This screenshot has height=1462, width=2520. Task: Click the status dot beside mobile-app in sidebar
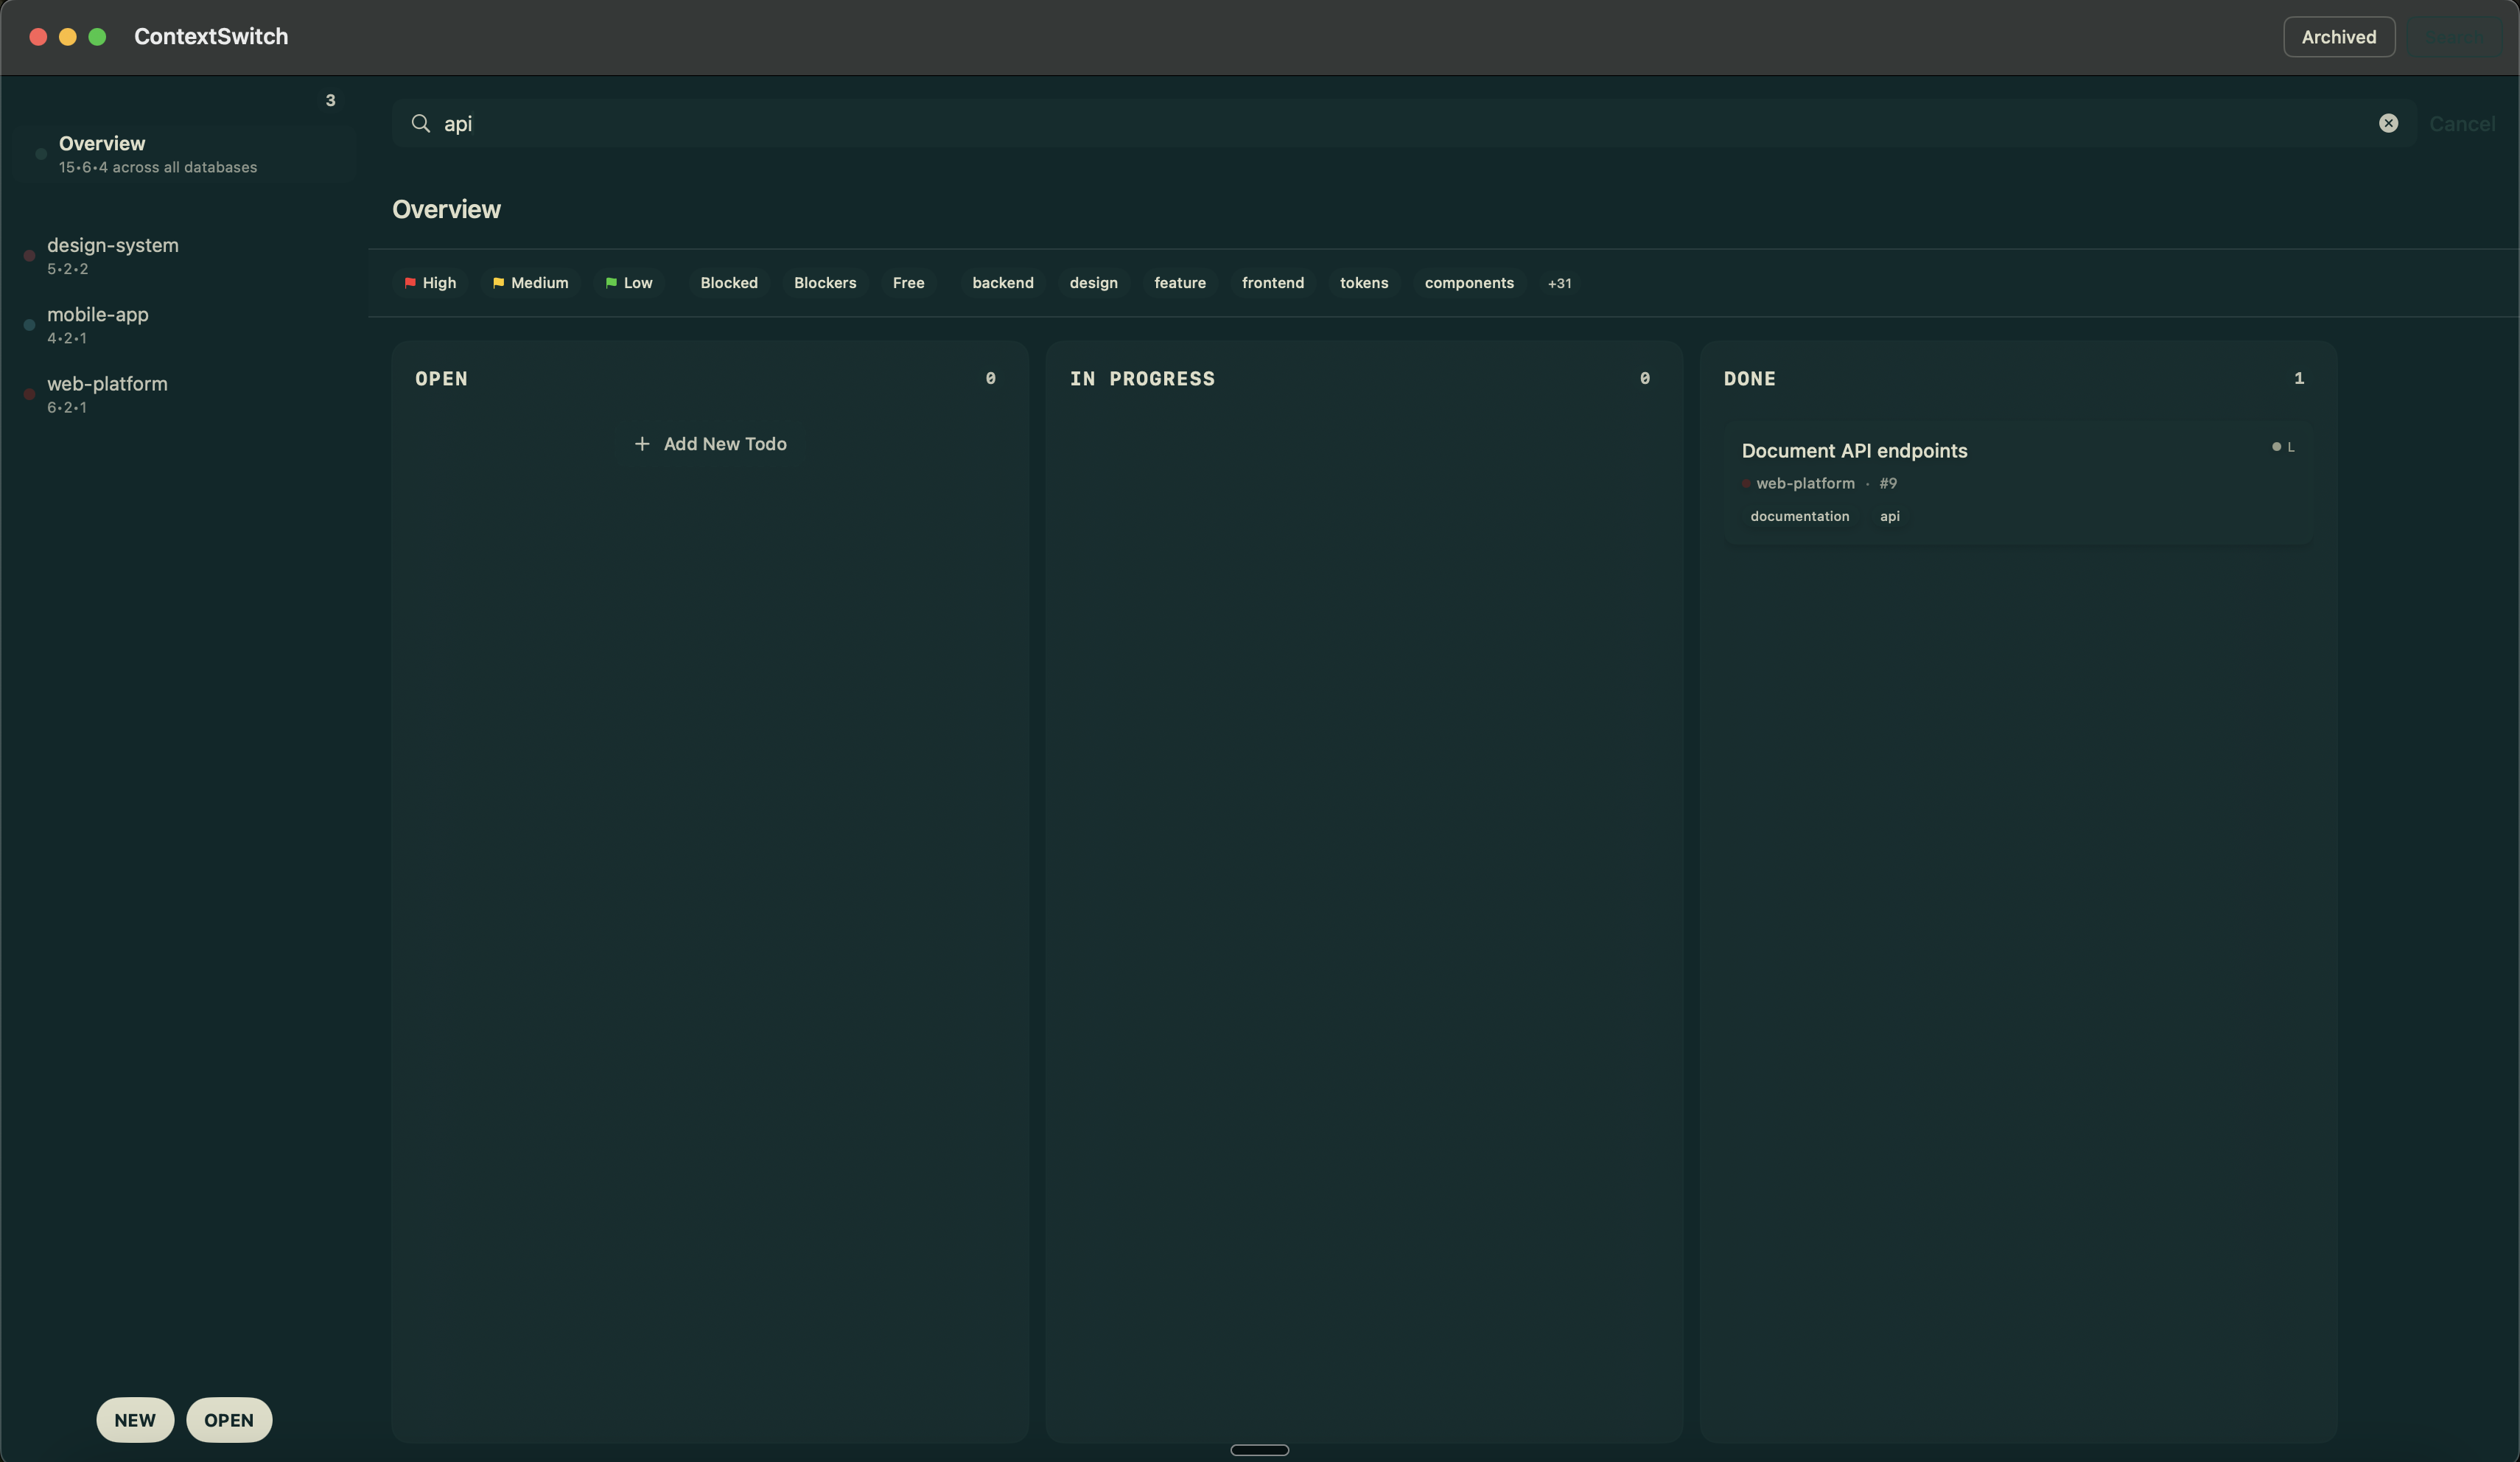[29, 325]
